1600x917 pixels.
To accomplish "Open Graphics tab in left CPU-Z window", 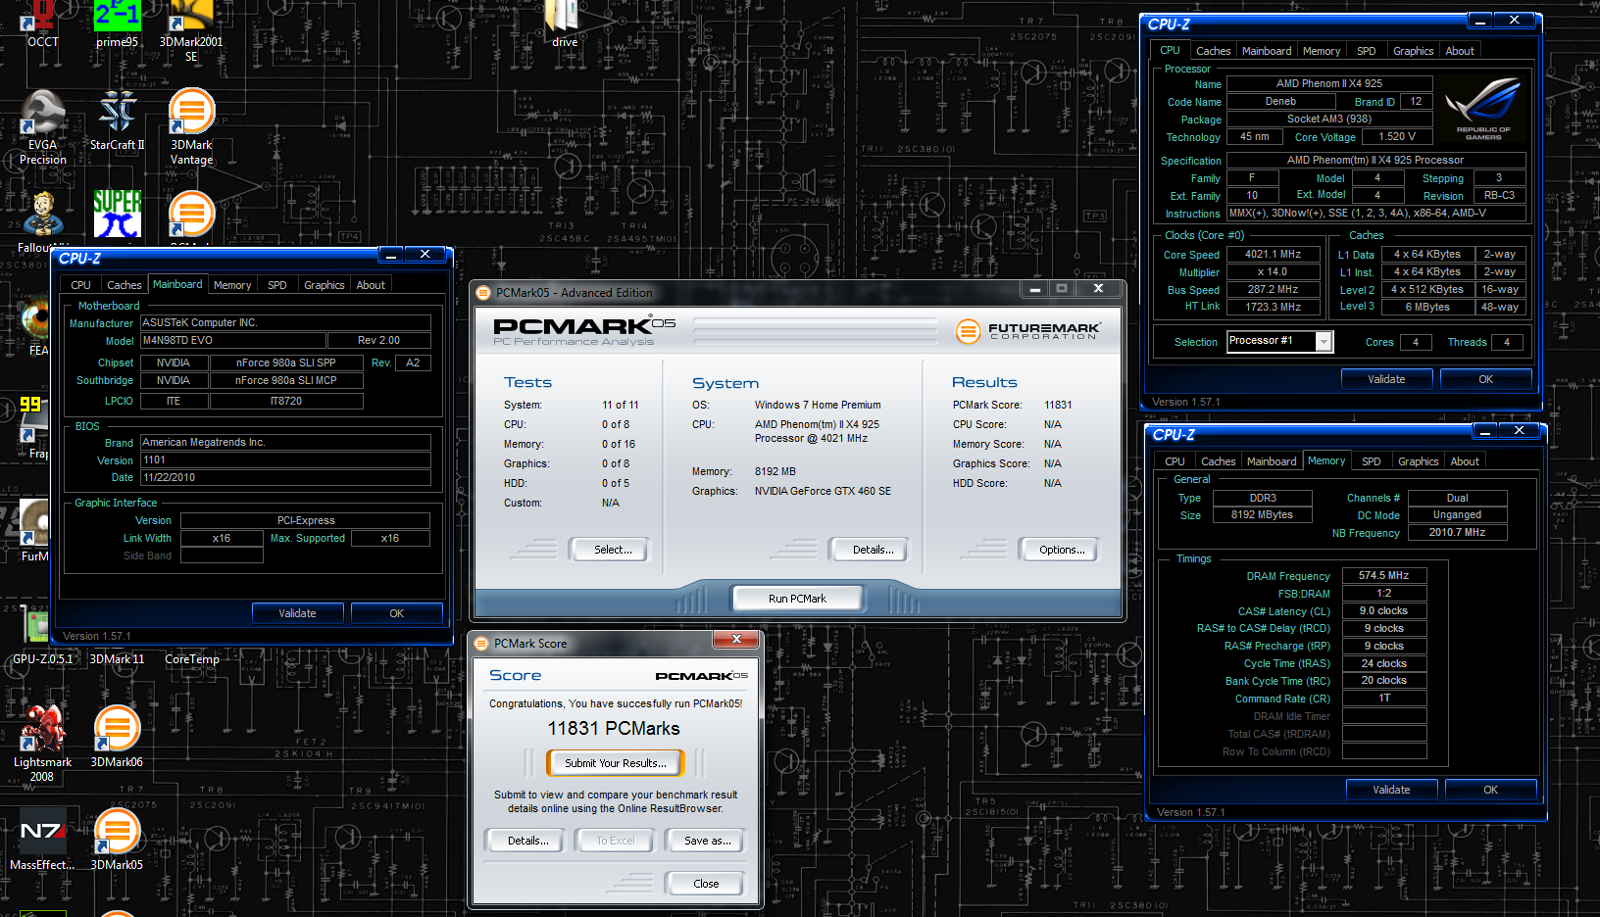I will [324, 285].
